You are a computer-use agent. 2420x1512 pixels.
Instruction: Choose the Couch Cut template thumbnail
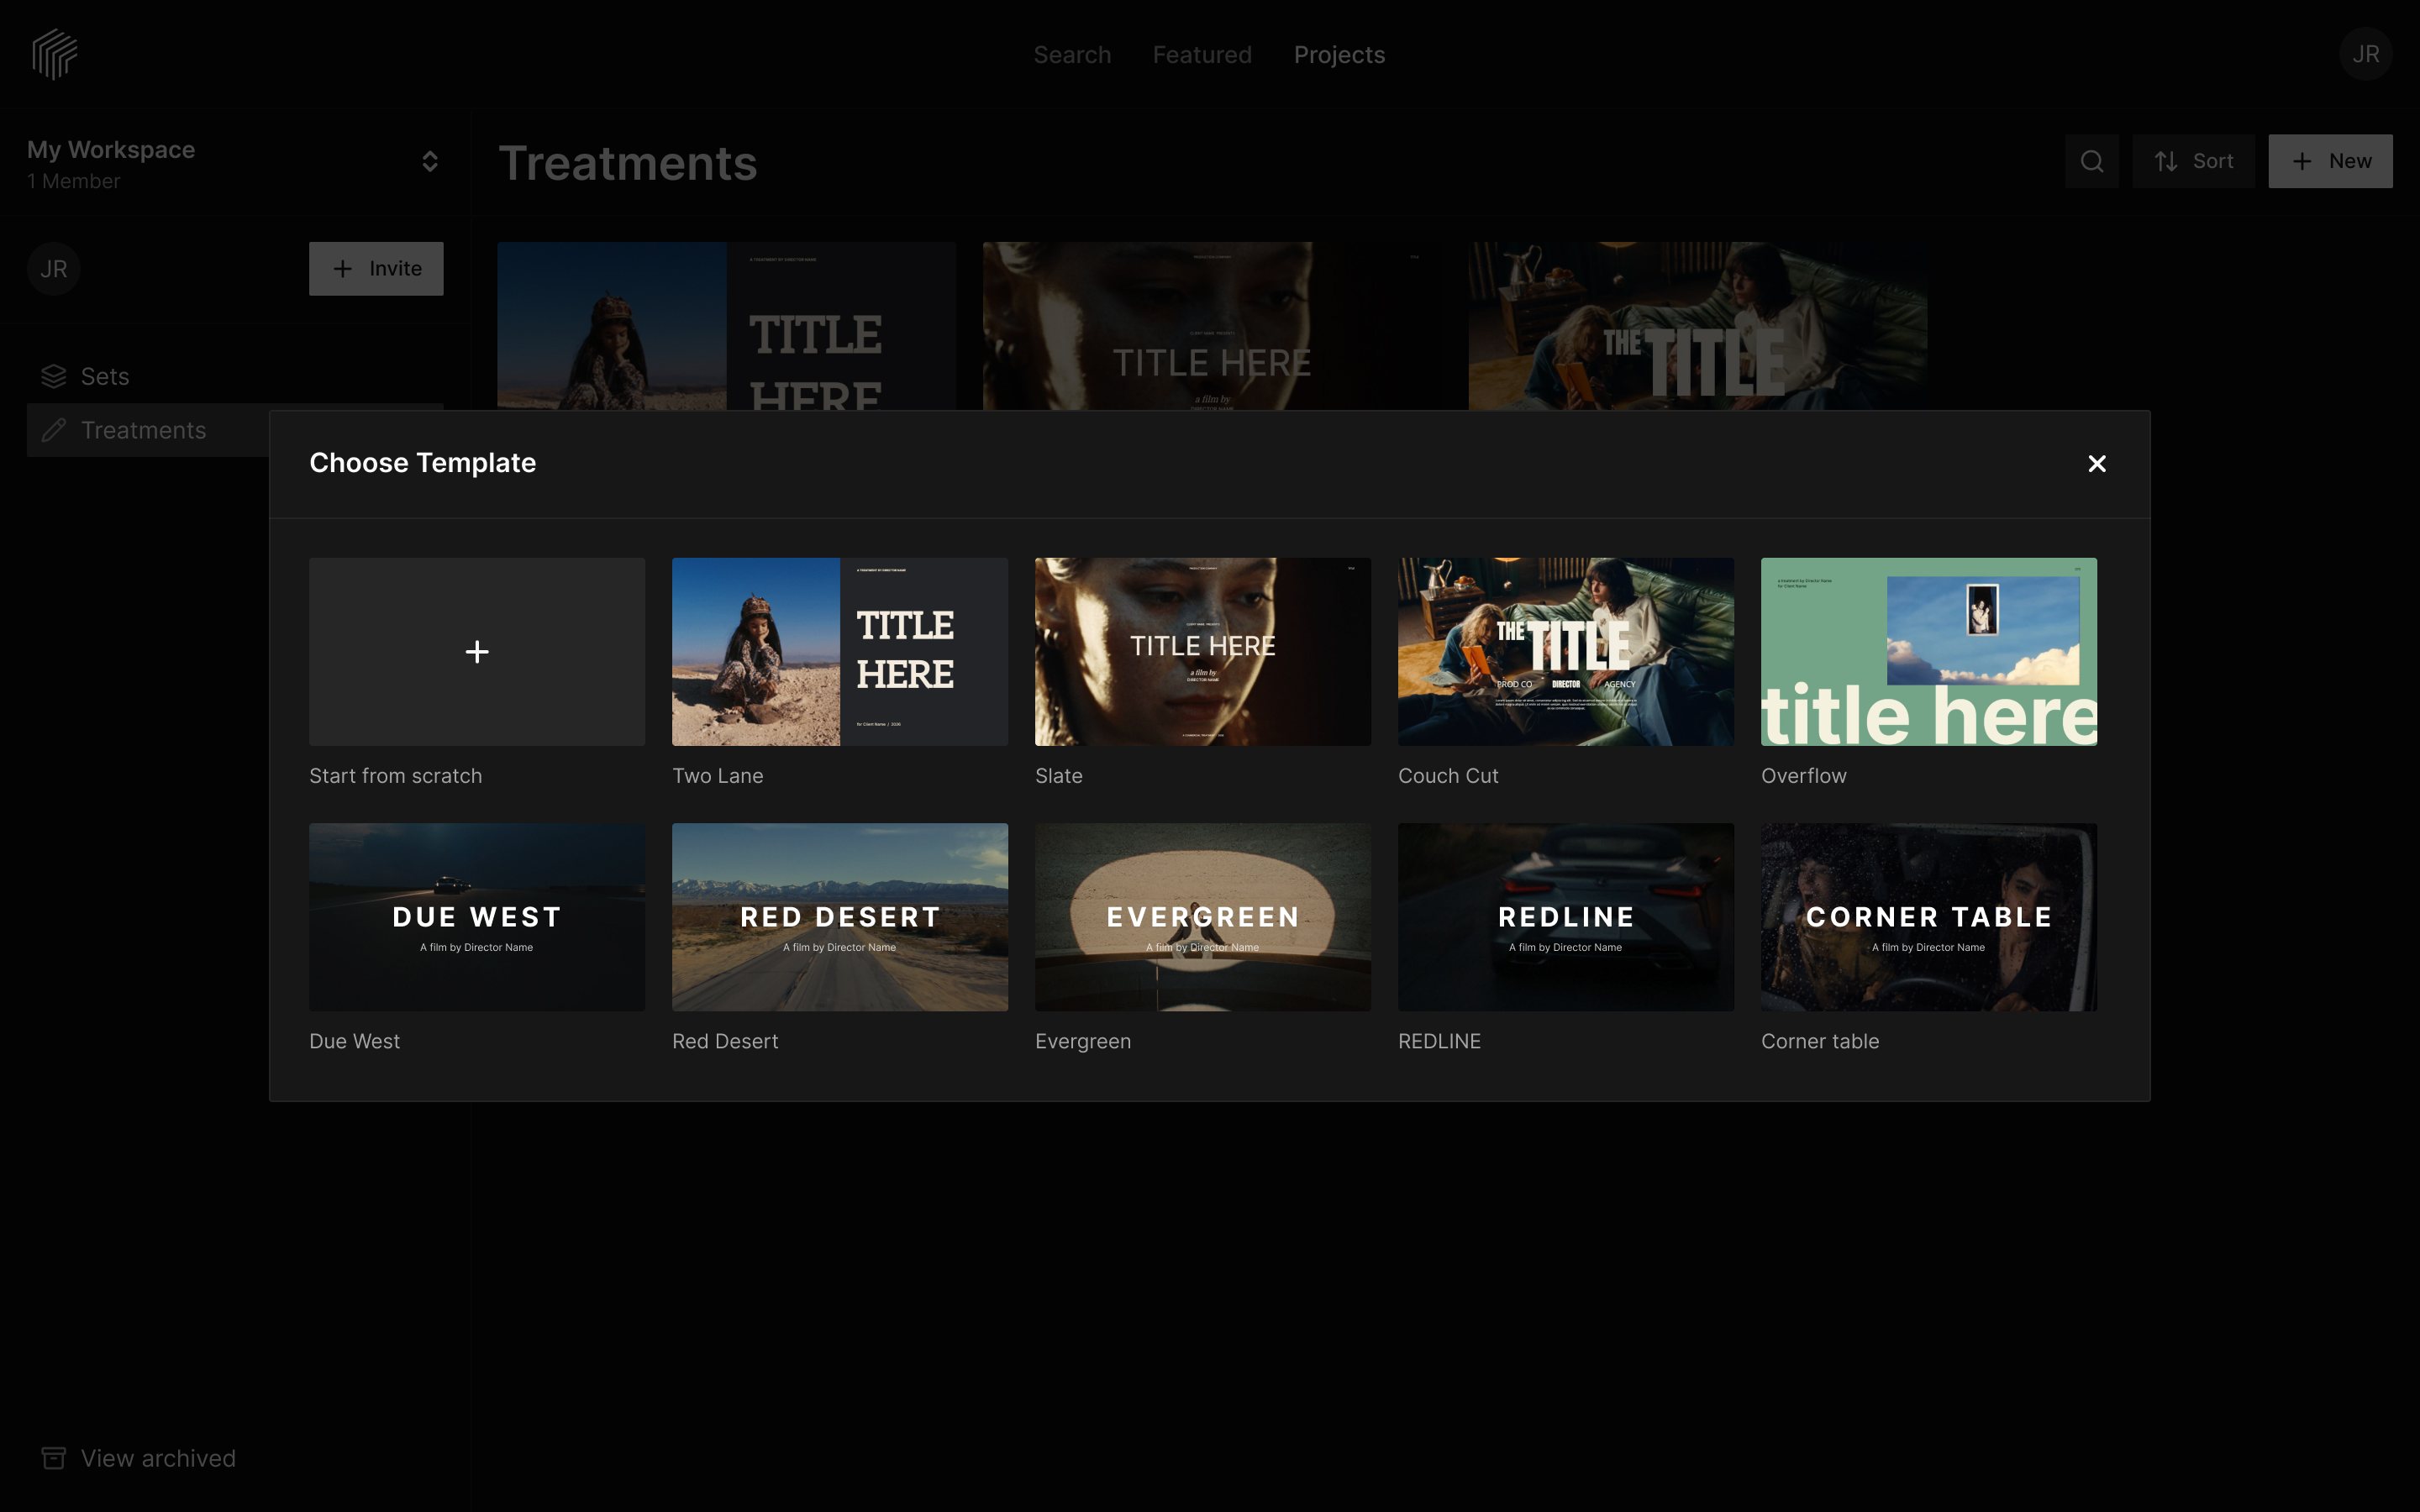(1566, 652)
